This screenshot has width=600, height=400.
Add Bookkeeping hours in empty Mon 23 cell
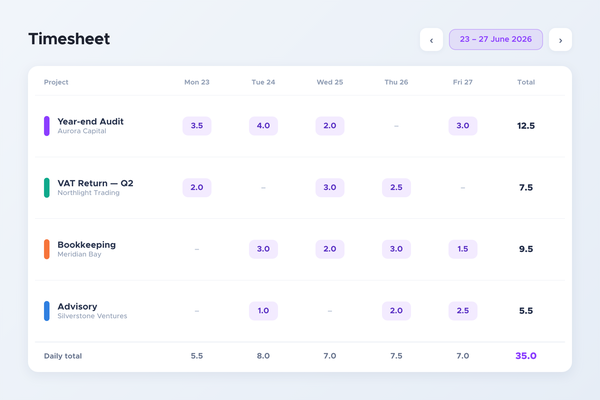pos(197,249)
